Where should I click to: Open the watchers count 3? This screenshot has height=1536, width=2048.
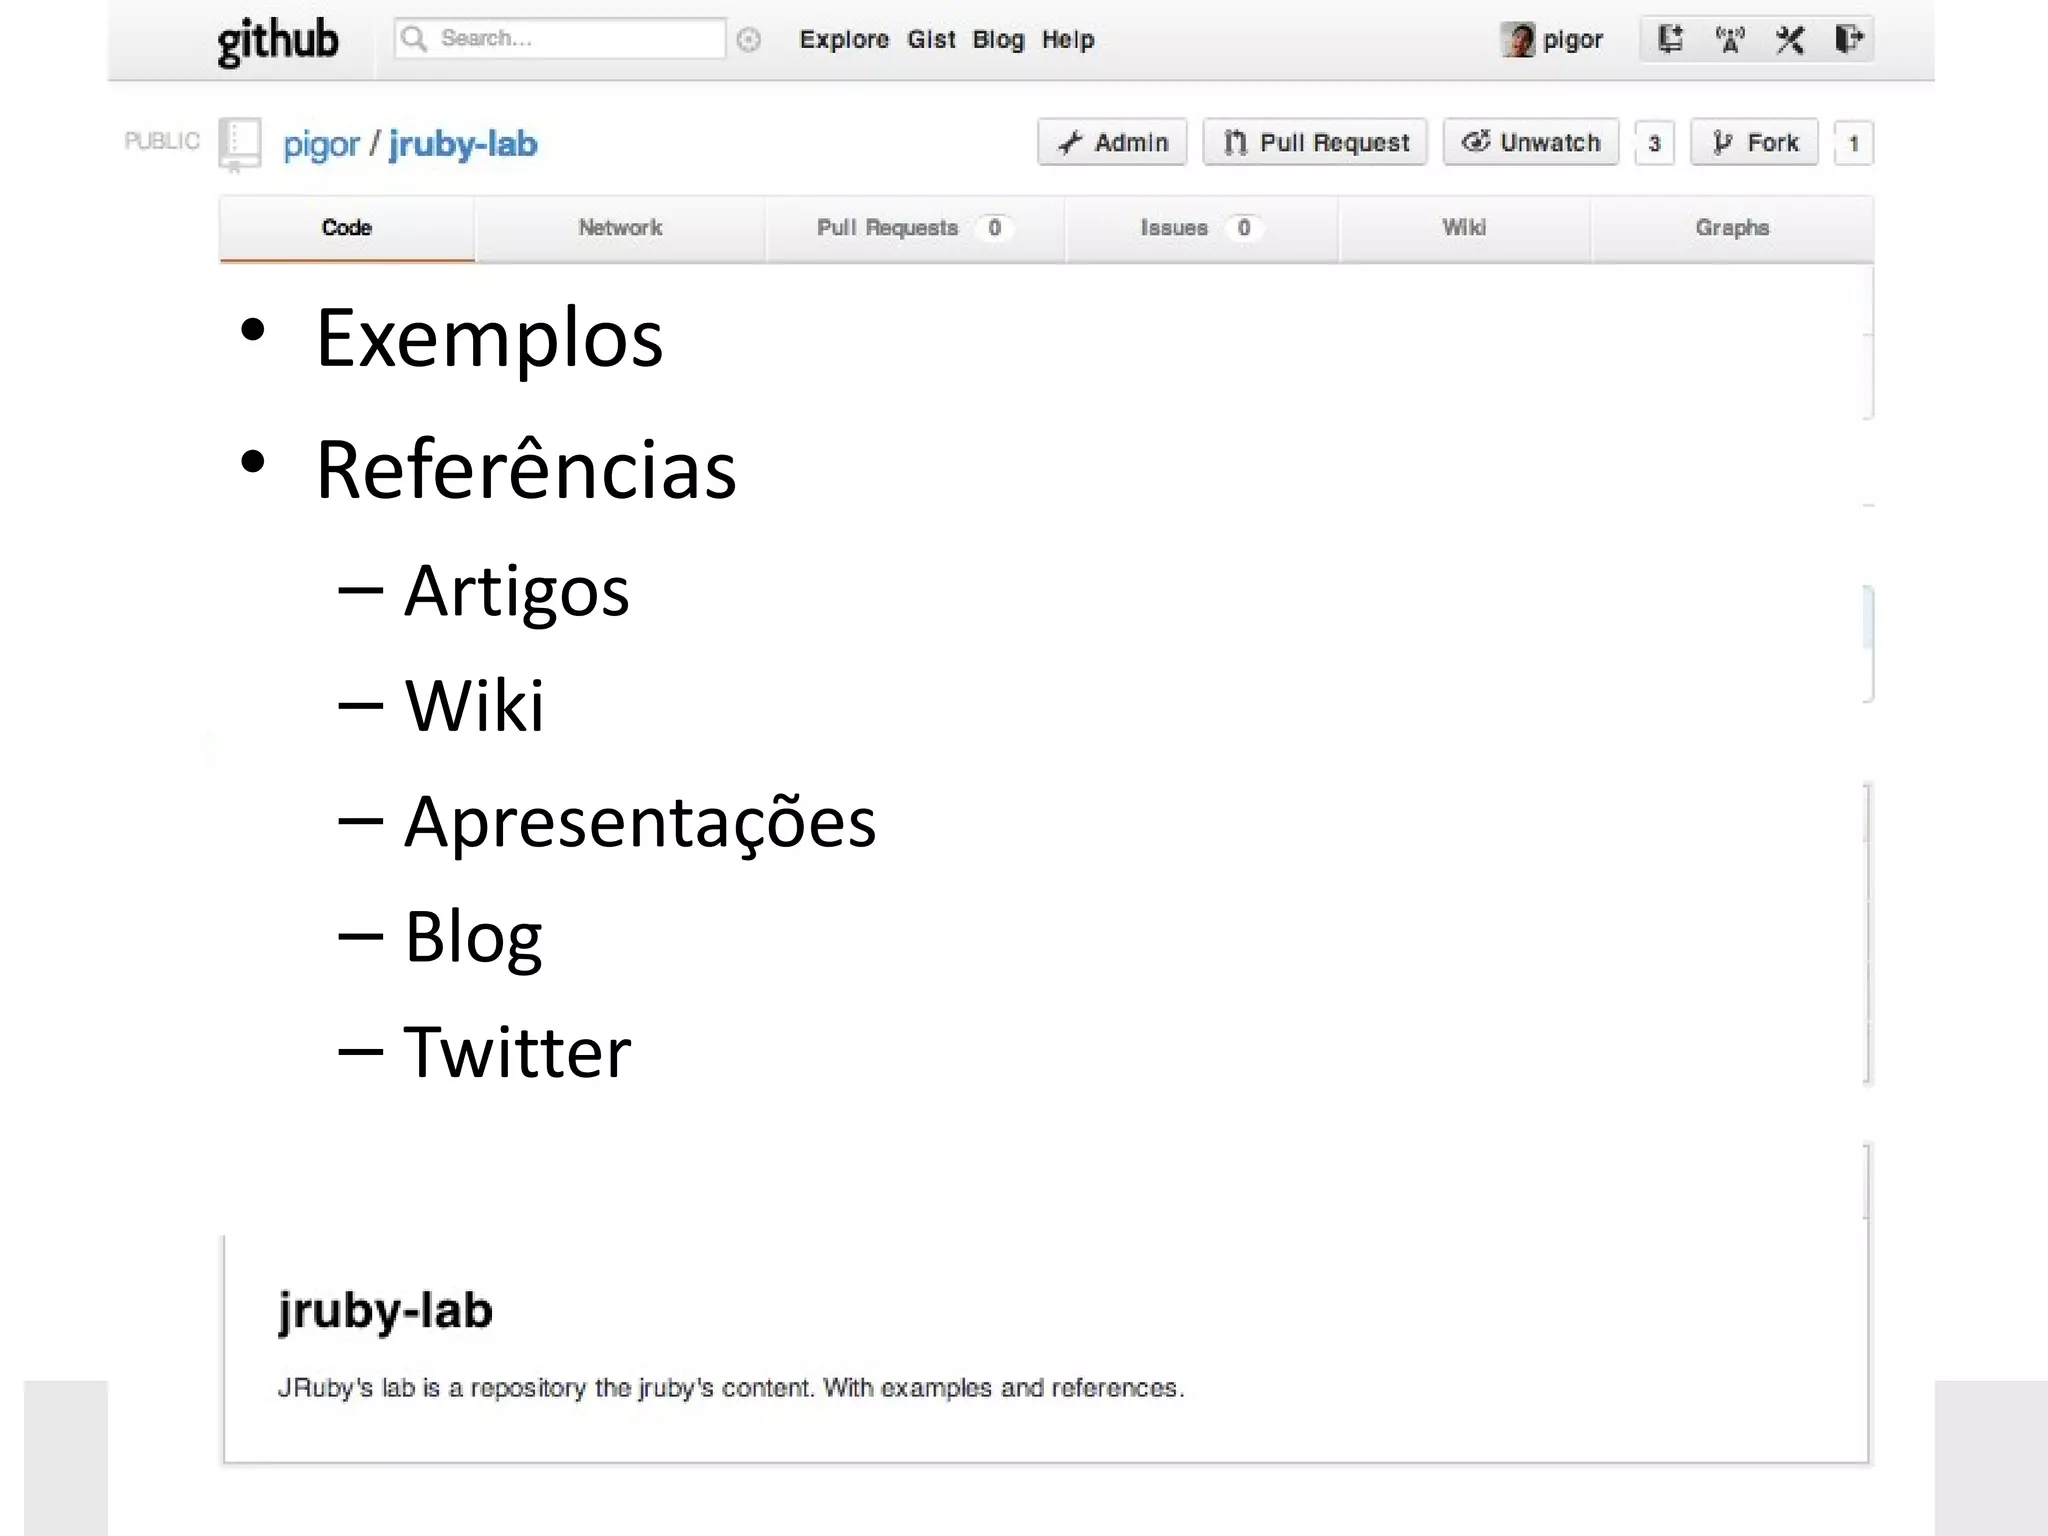pyautogui.click(x=1654, y=143)
